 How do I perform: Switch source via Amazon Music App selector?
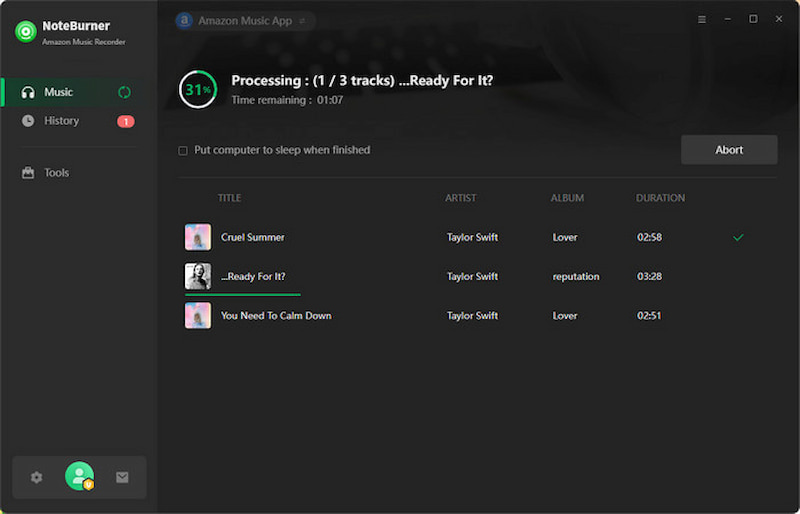click(x=245, y=21)
